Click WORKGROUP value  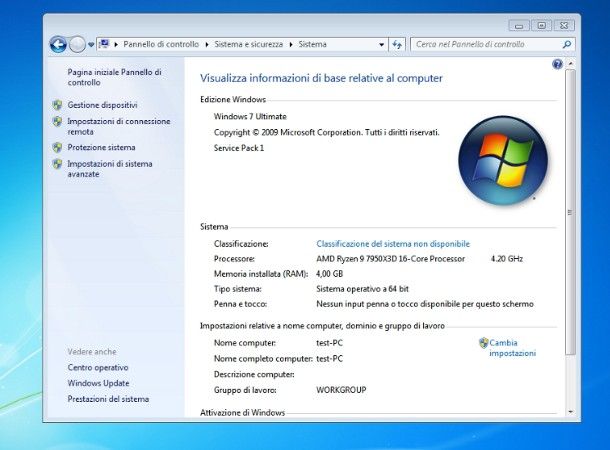coord(341,390)
